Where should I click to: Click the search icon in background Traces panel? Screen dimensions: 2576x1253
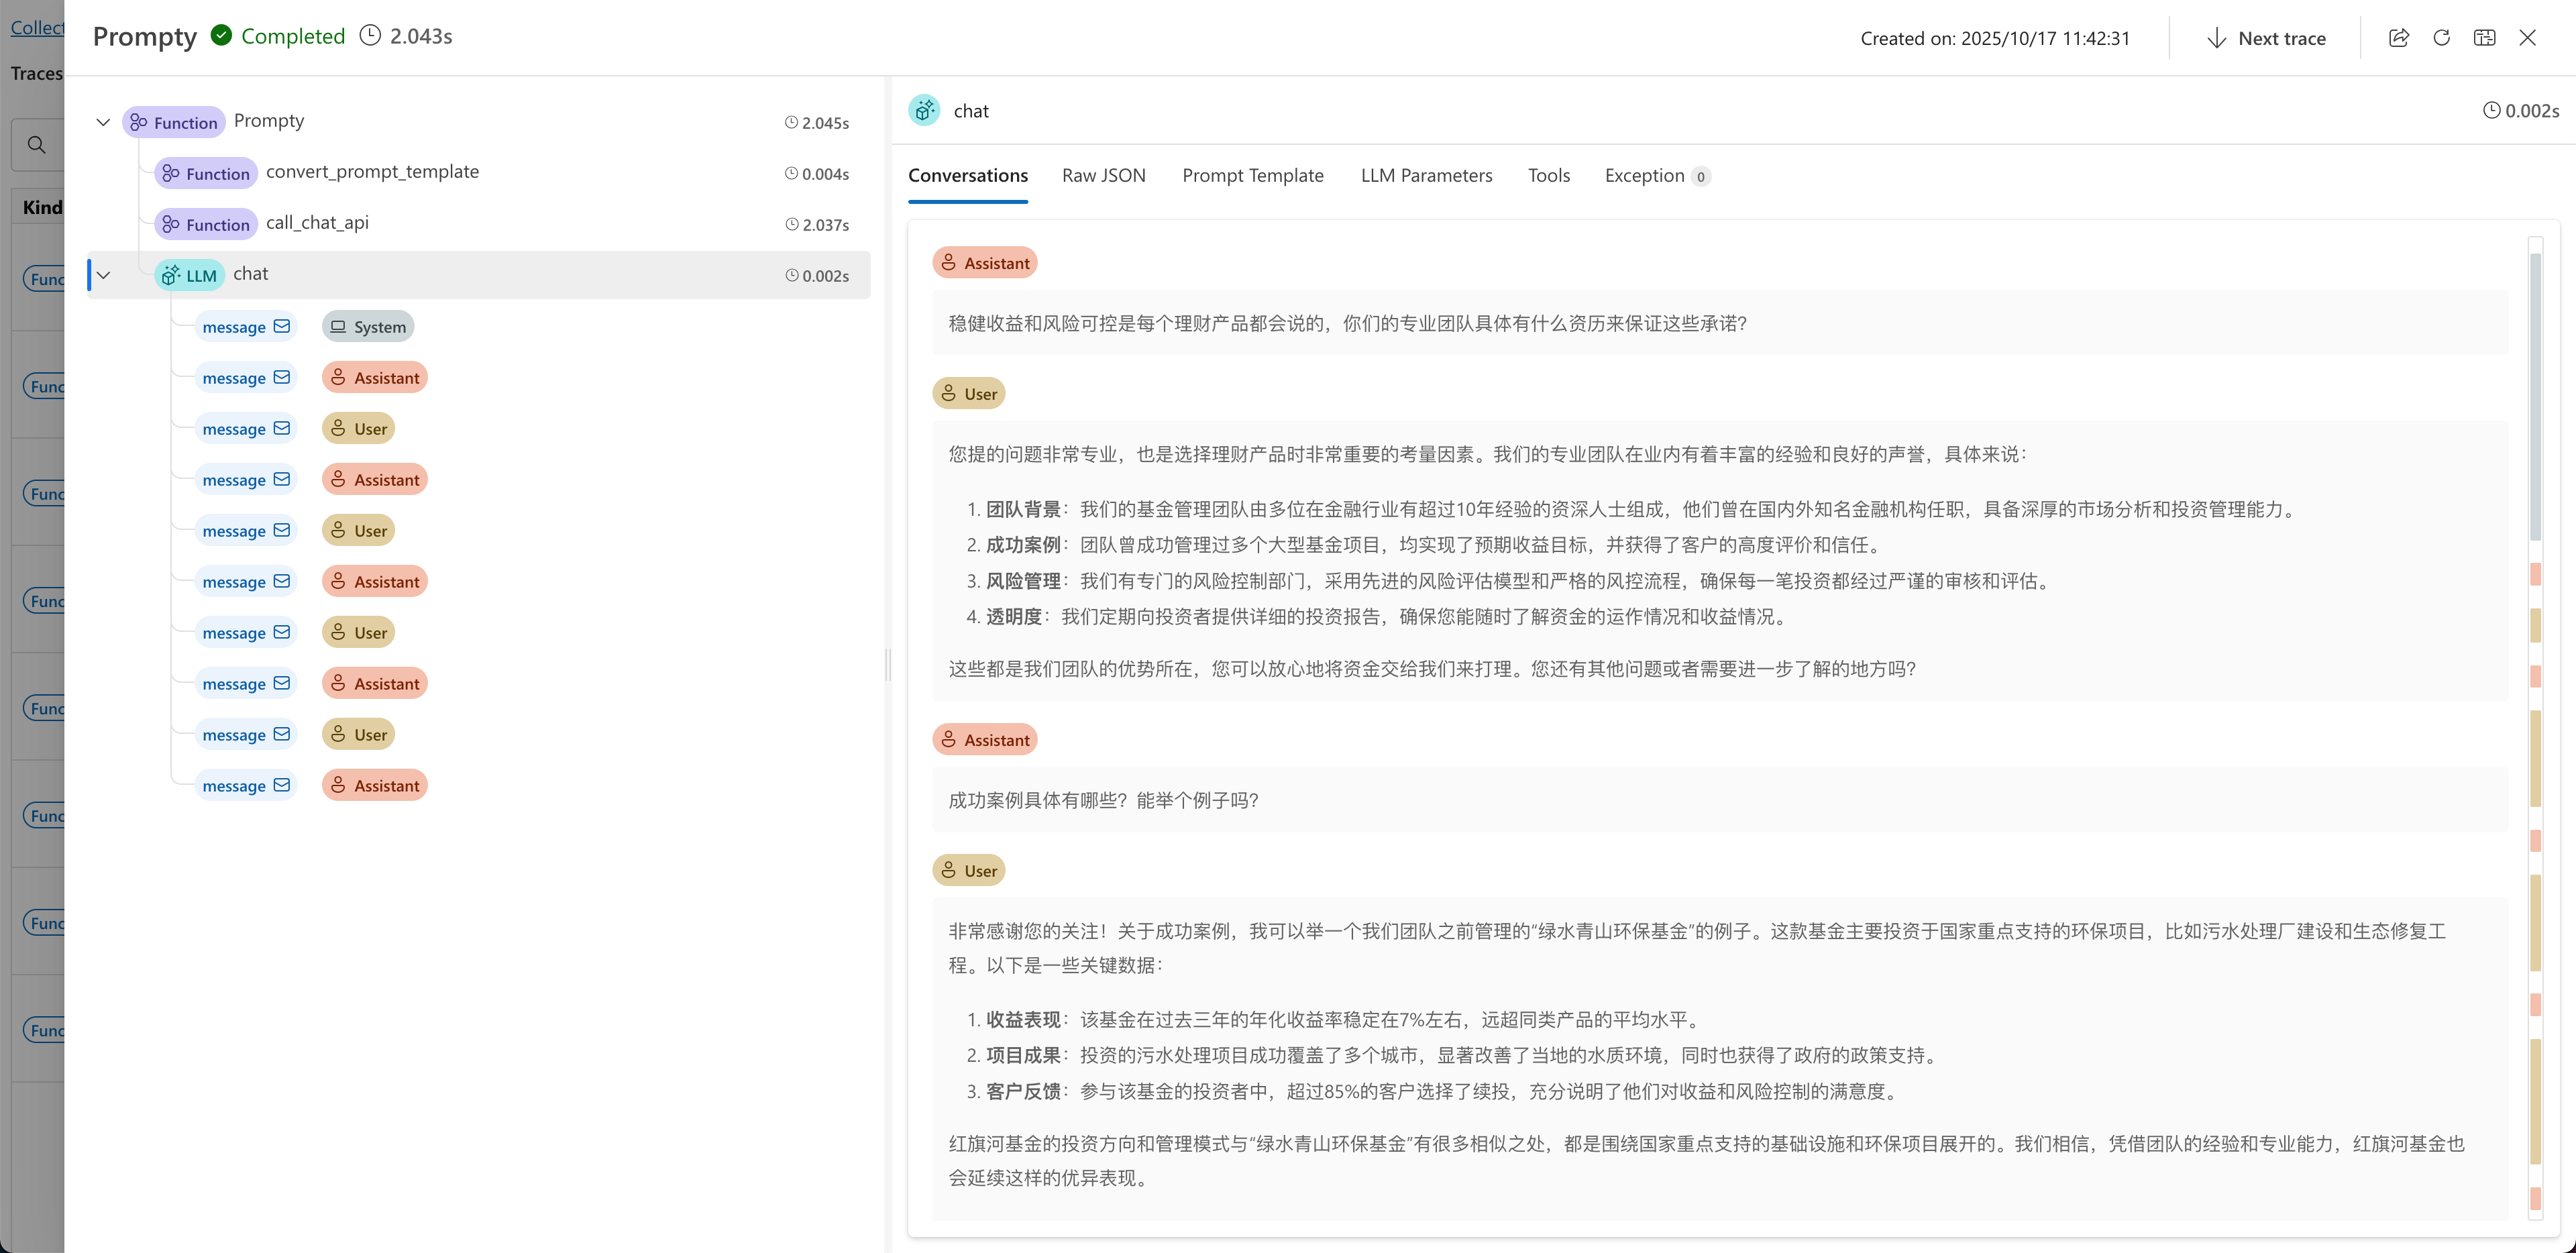click(x=36, y=145)
